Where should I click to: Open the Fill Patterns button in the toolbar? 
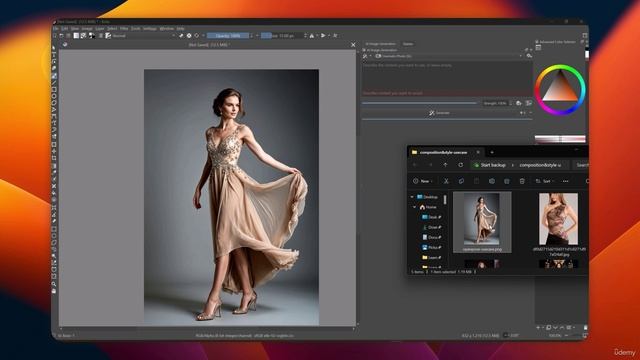point(83,36)
